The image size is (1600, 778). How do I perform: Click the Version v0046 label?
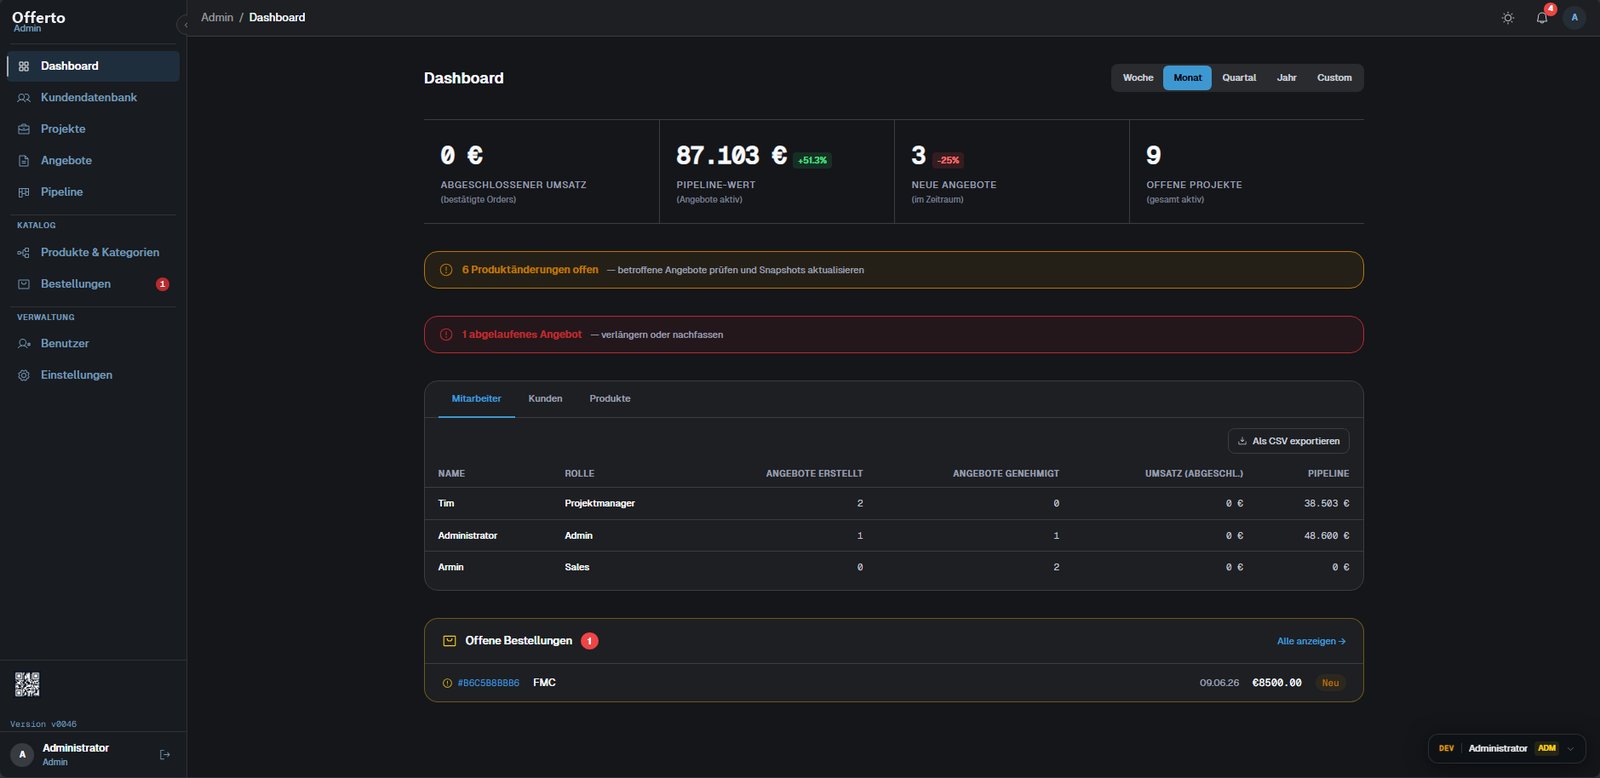point(43,724)
